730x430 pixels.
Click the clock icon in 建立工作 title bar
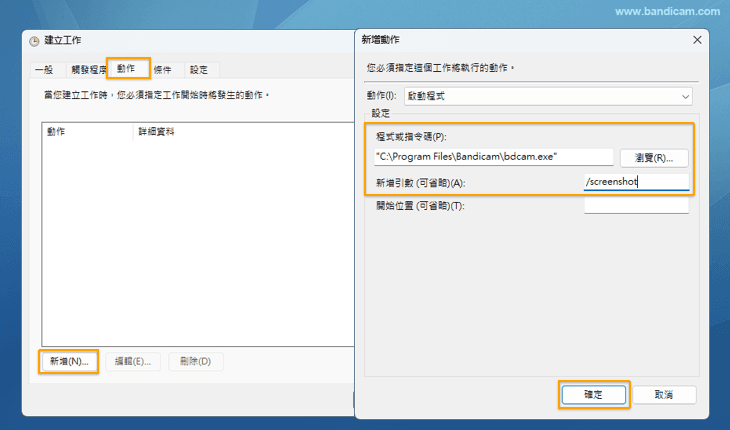34,41
